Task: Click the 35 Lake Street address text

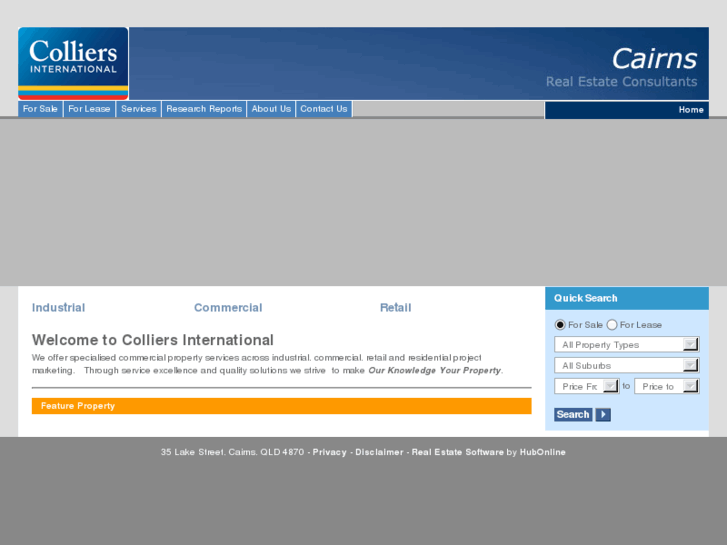Action: pos(232,452)
